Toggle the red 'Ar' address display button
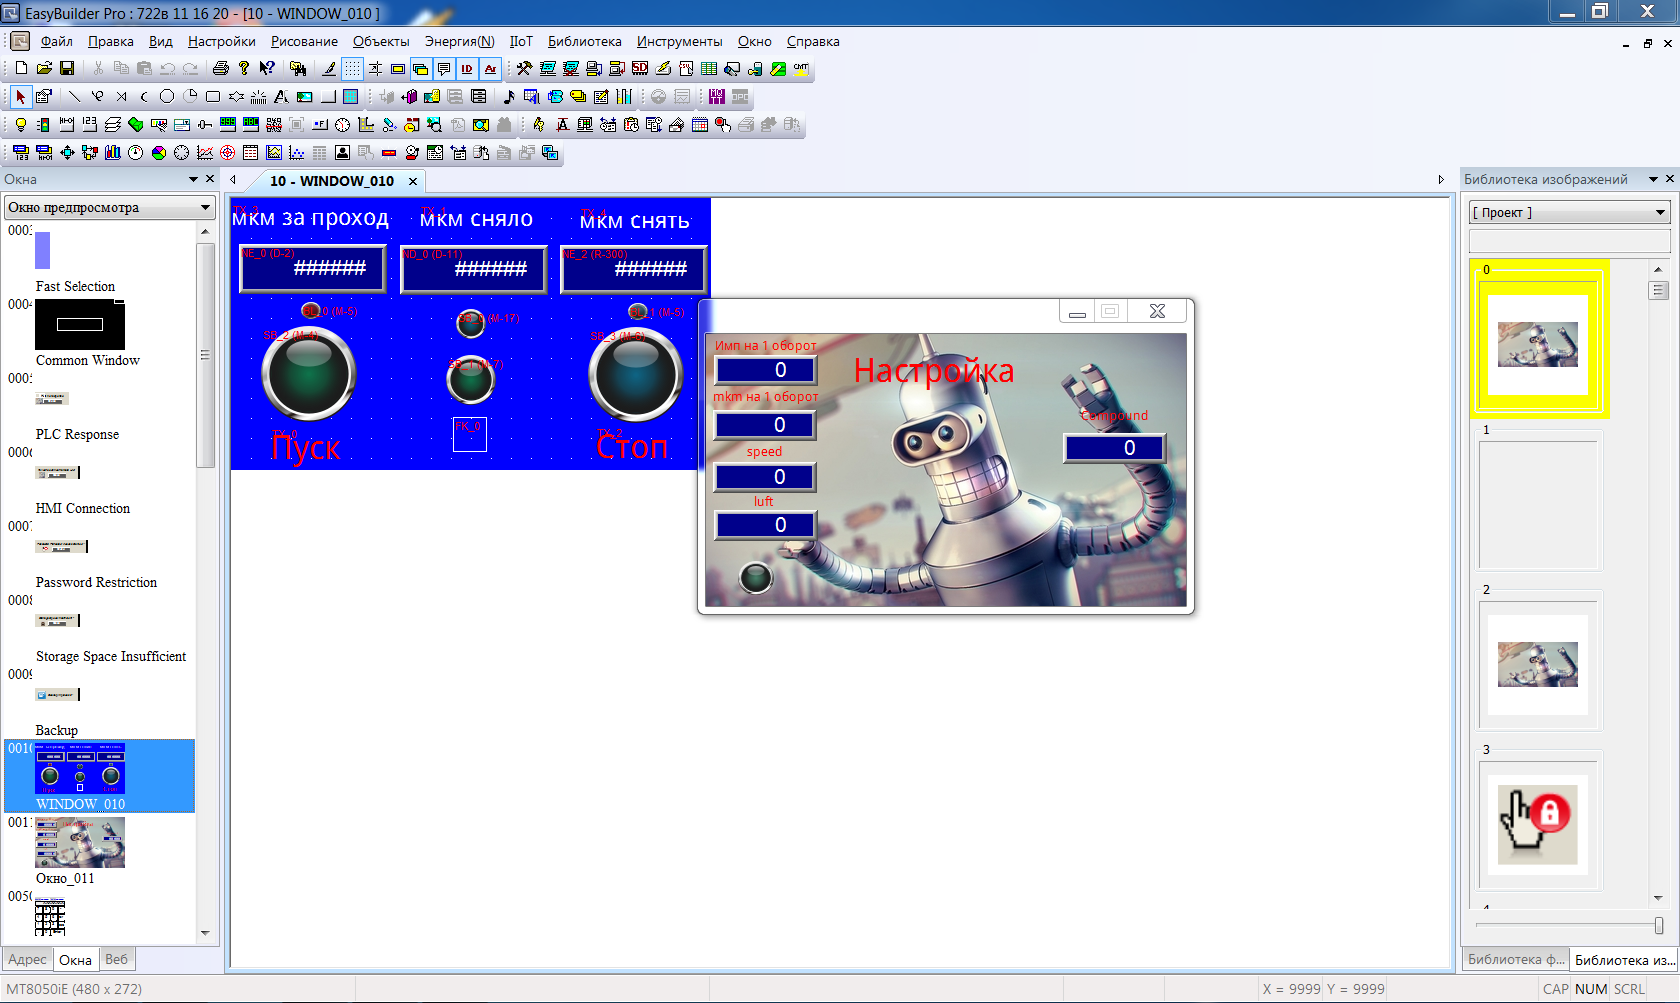Image resolution: width=1680 pixels, height=1003 pixels. (x=490, y=68)
